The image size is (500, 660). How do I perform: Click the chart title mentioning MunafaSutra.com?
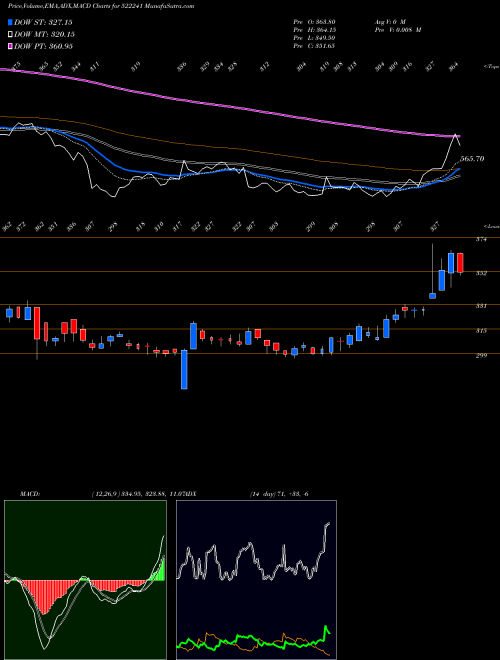101,6
